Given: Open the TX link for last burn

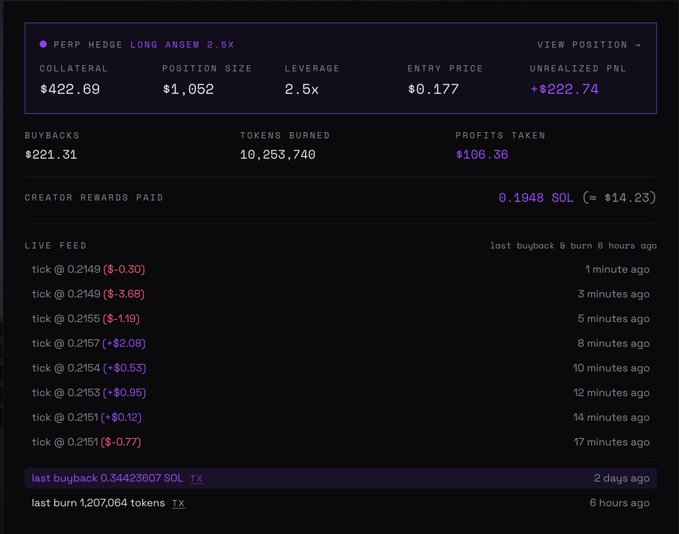Looking at the screenshot, I should [x=178, y=503].
